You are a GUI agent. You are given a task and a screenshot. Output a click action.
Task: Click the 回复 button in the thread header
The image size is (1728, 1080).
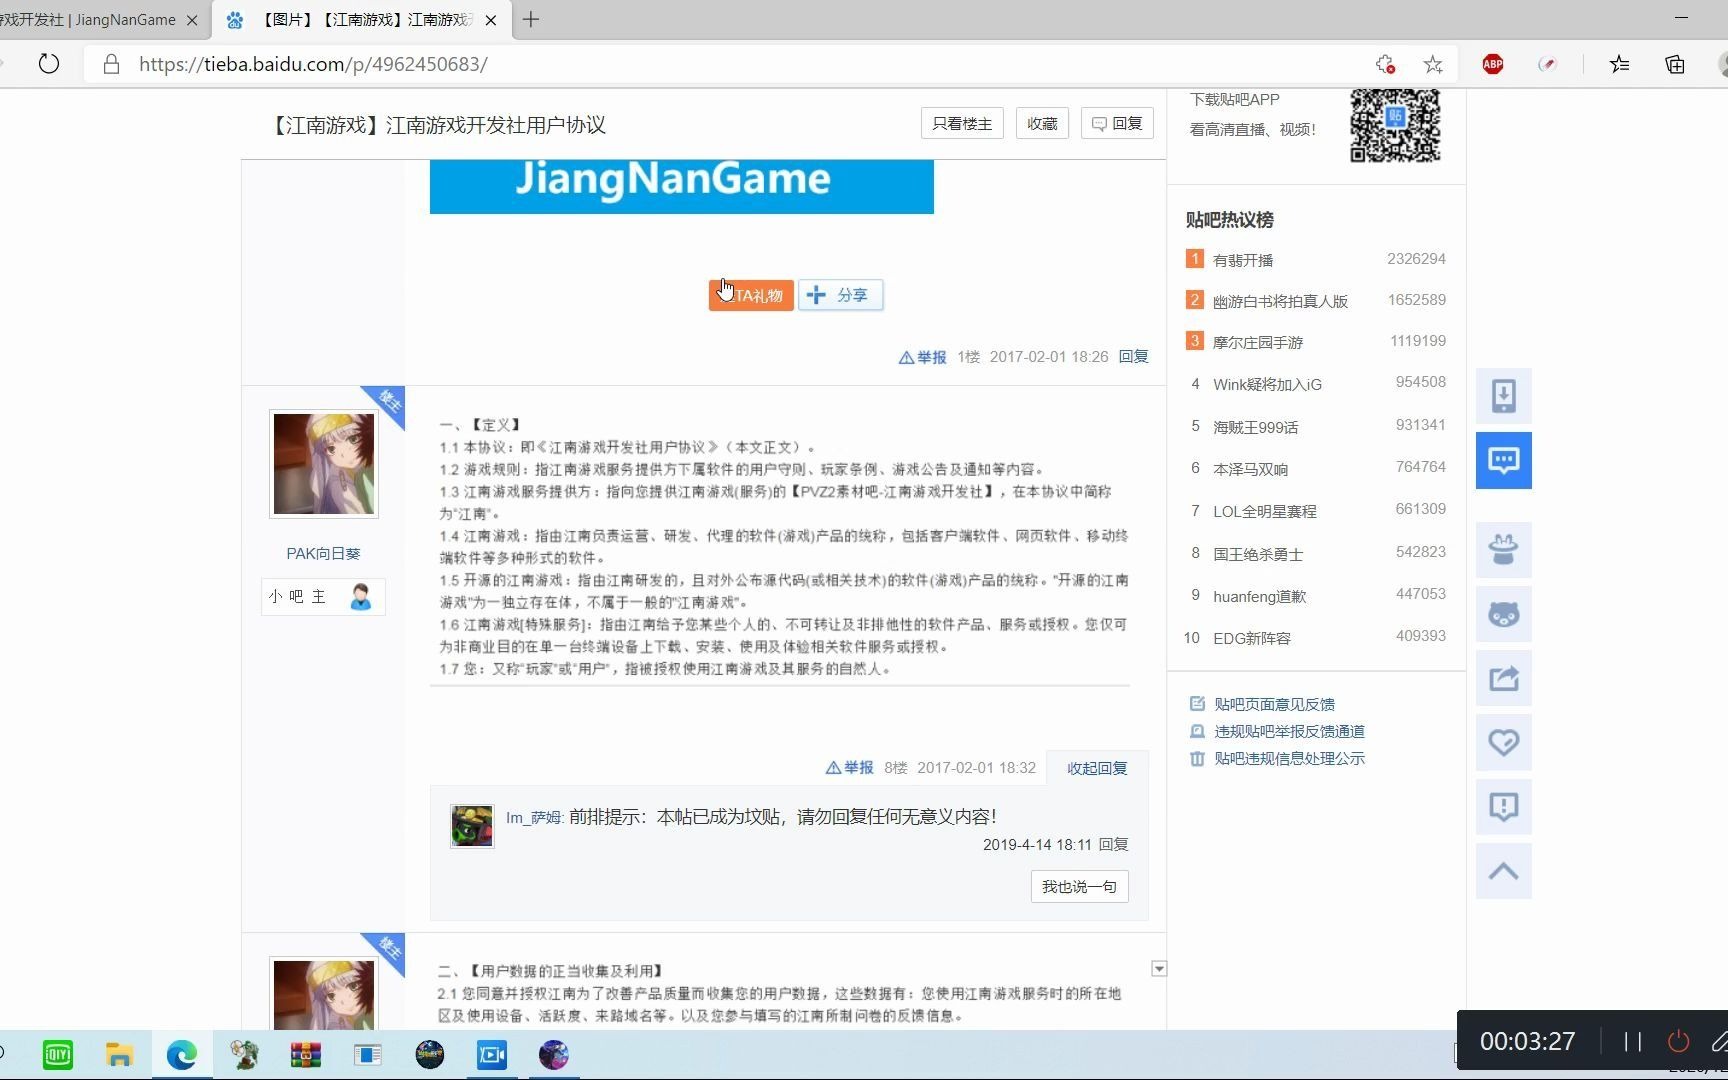point(1117,123)
